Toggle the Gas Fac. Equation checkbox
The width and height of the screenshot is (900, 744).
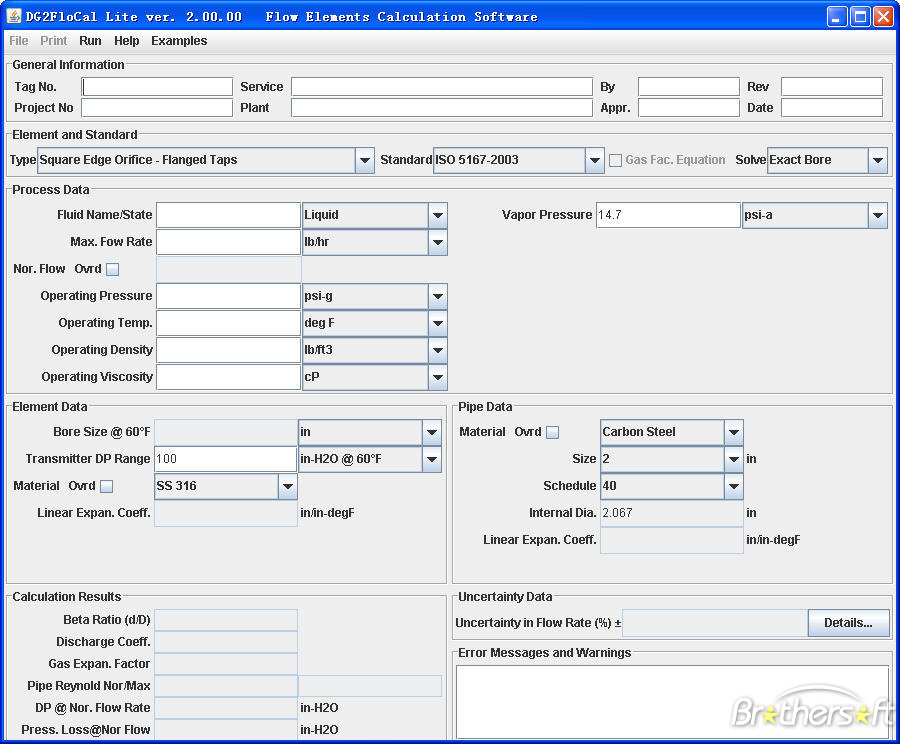click(x=615, y=160)
